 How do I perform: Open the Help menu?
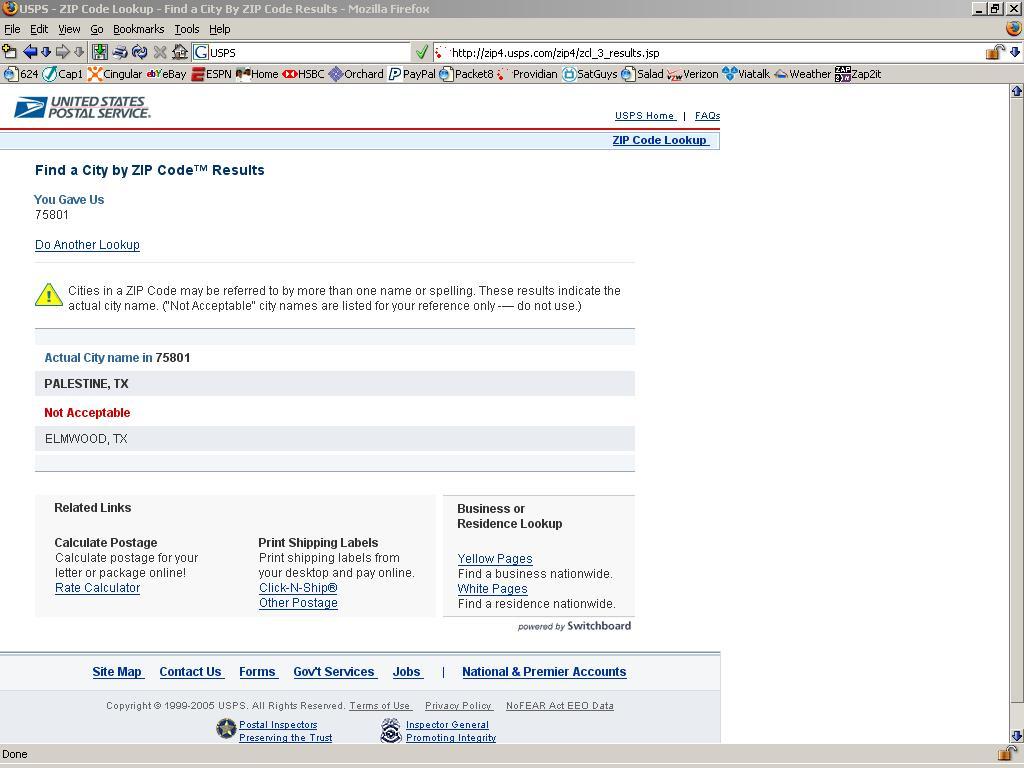tap(220, 29)
